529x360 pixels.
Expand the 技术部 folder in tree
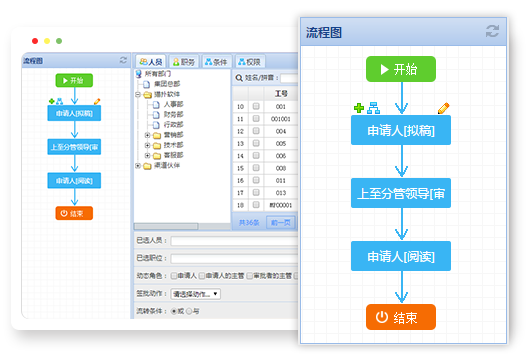[147, 145]
